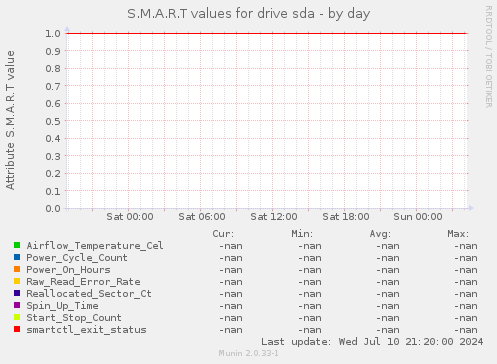497x364 pixels.
Task: Click the Min value for Spin_Up_Time
Action: pos(310,306)
